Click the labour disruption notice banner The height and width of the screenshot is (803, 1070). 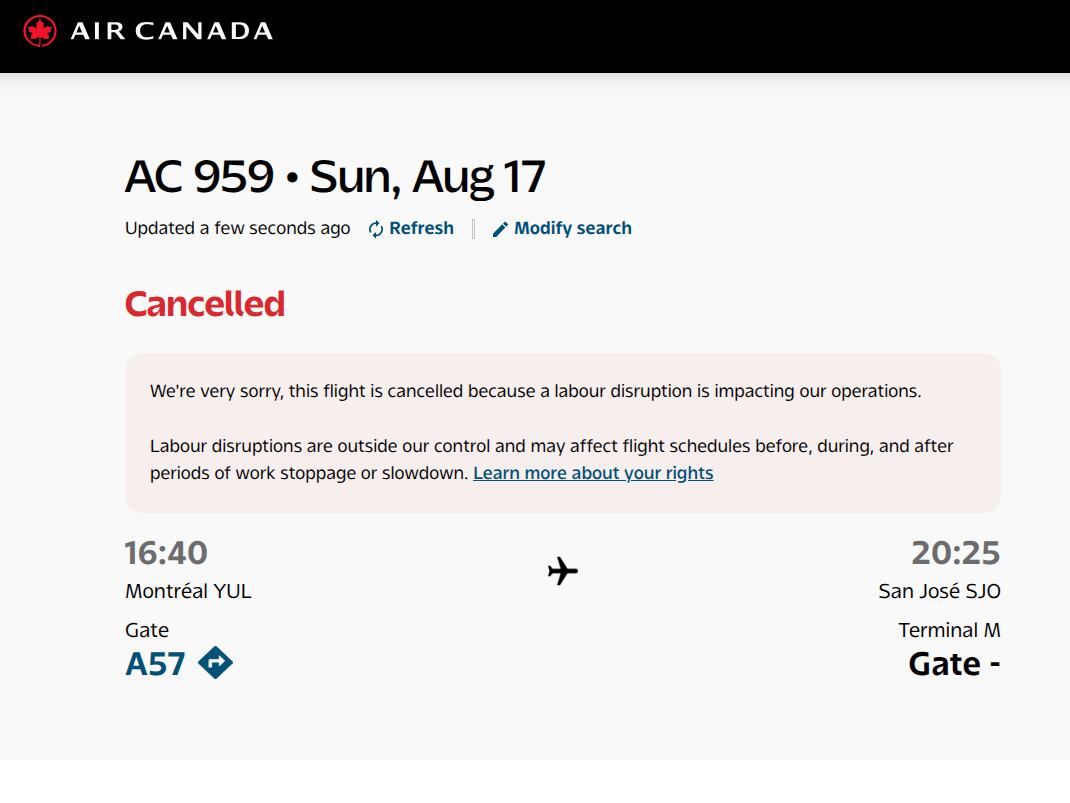pyautogui.click(x=561, y=430)
